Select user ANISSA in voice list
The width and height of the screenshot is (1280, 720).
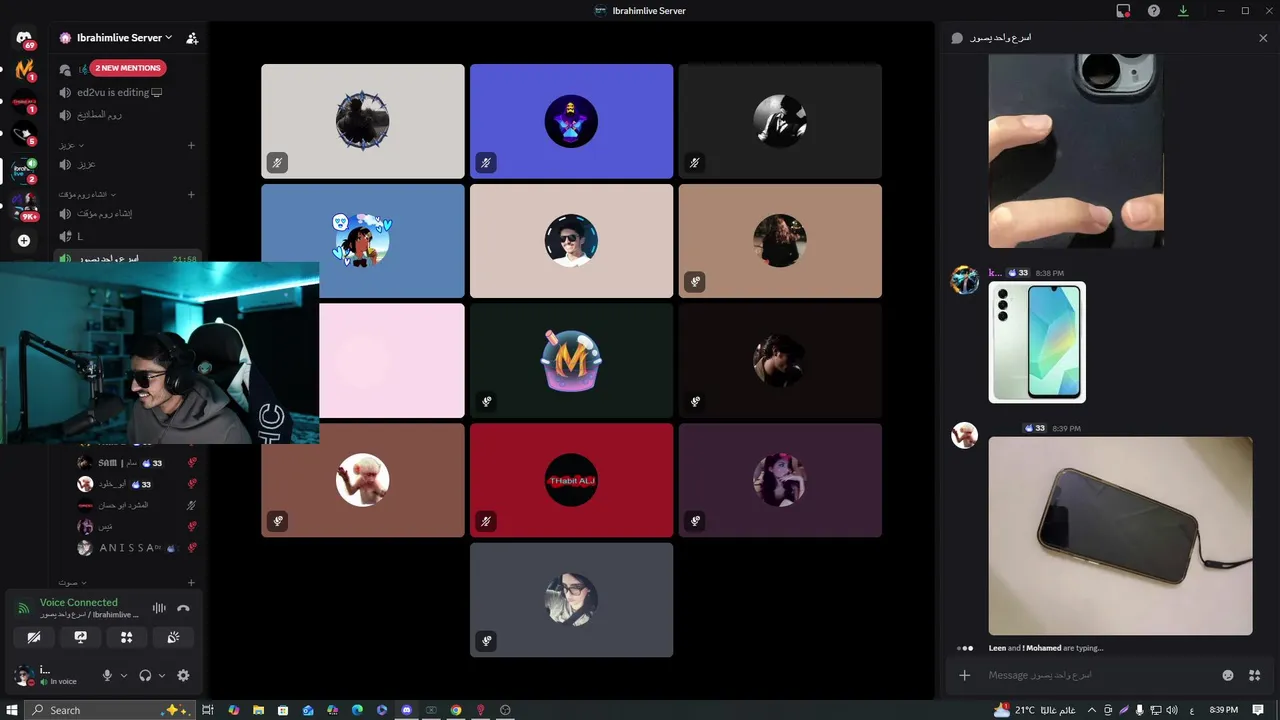click(x=136, y=547)
